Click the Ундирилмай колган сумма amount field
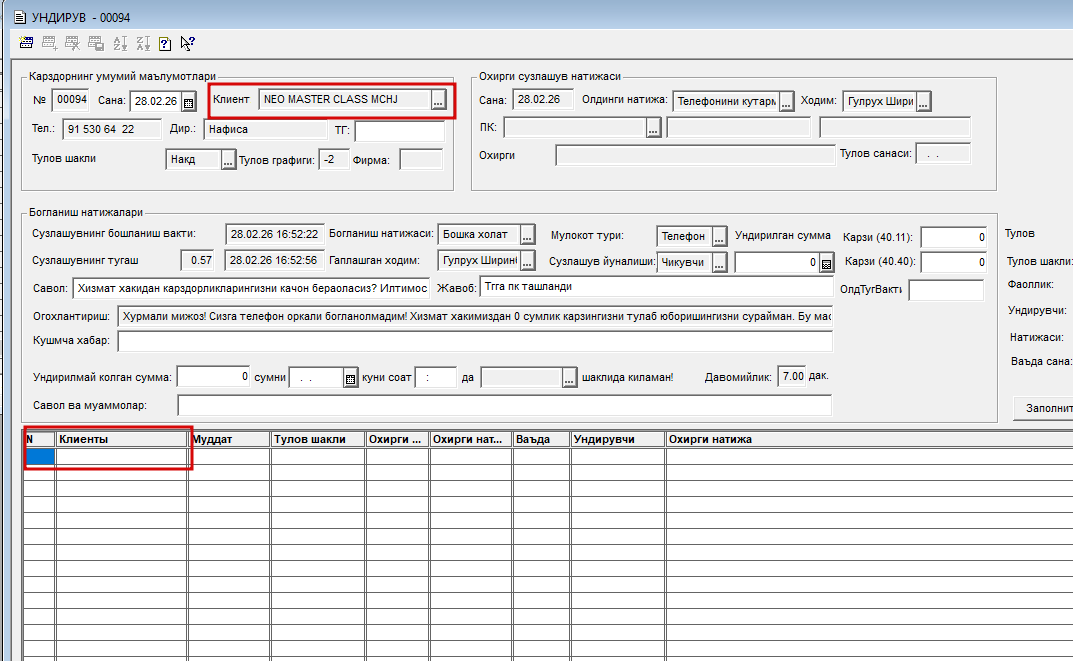 tap(214, 377)
